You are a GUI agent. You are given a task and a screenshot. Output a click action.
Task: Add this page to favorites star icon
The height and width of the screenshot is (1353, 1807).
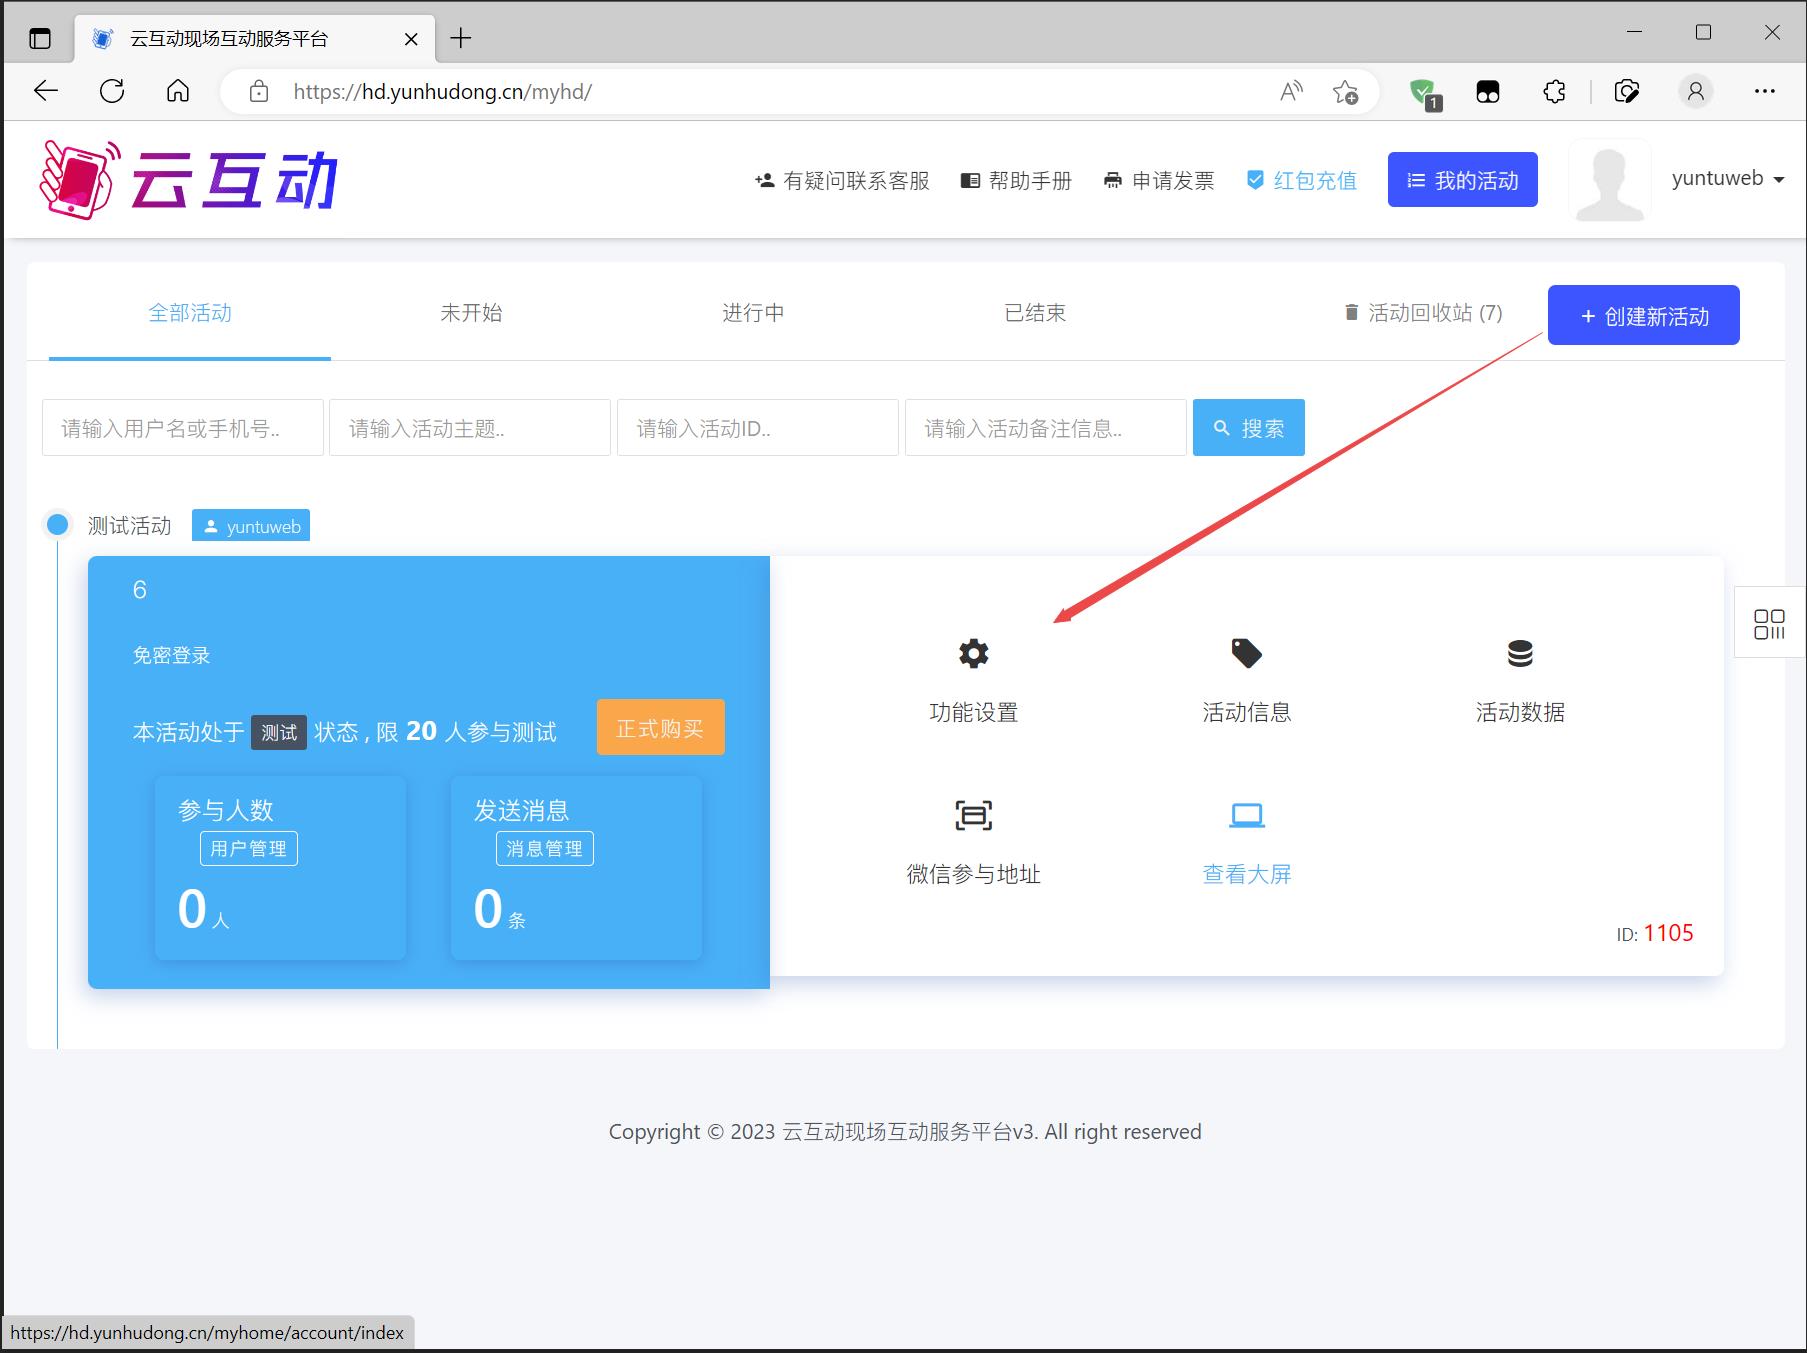pos(1345,91)
